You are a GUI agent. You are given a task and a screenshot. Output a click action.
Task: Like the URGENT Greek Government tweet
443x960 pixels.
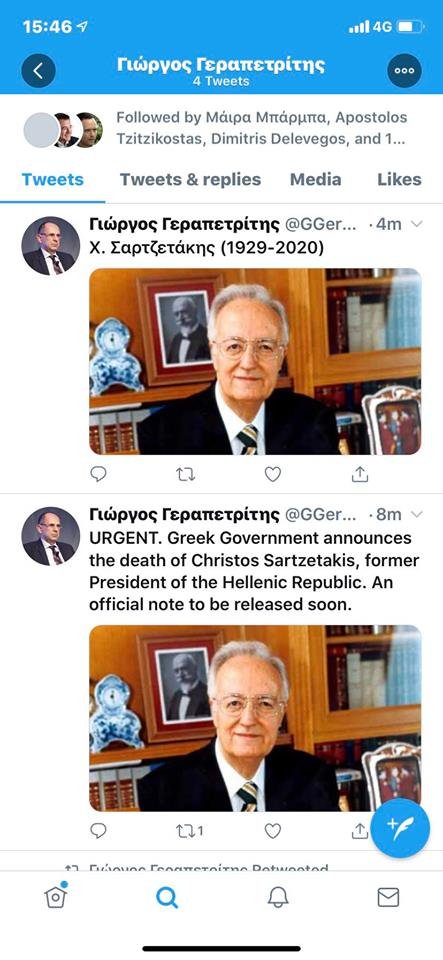pos(272,830)
